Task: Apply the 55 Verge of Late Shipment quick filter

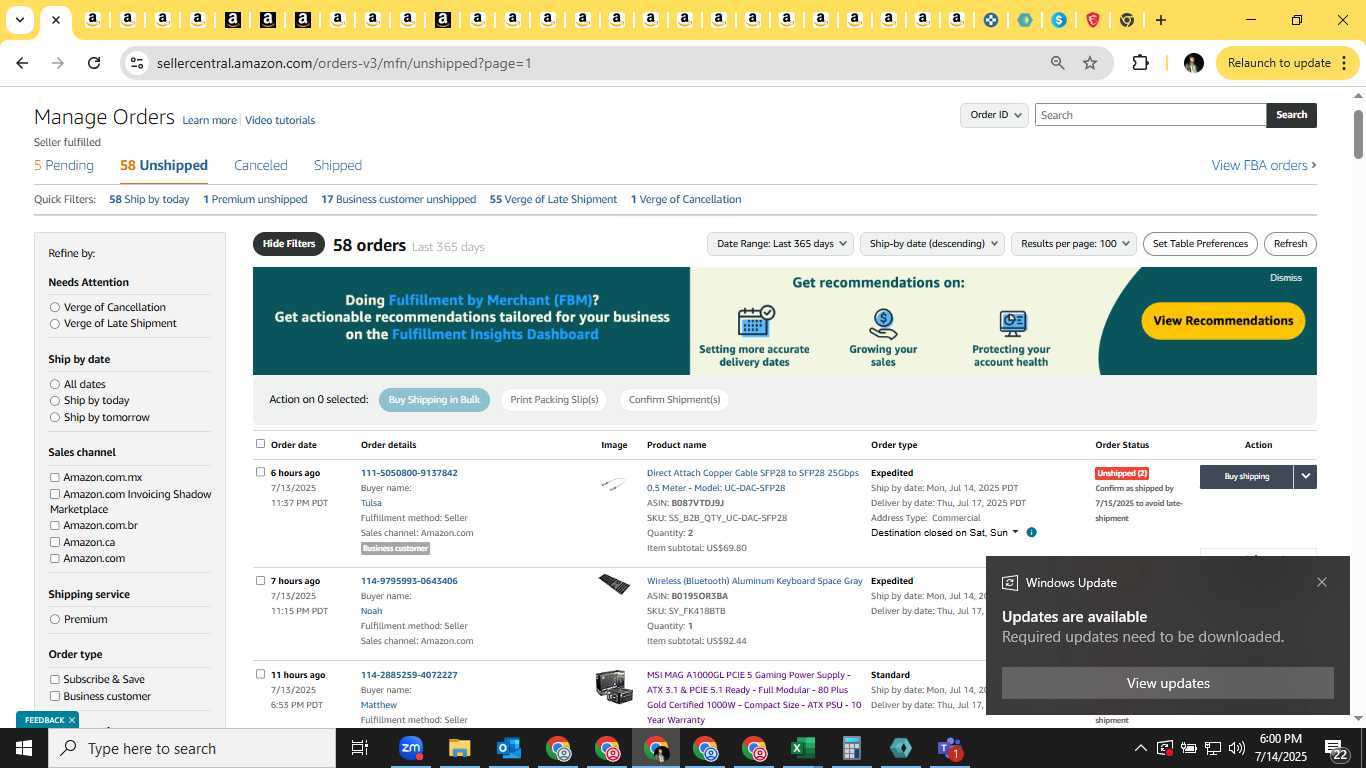Action: (x=553, y=199)
